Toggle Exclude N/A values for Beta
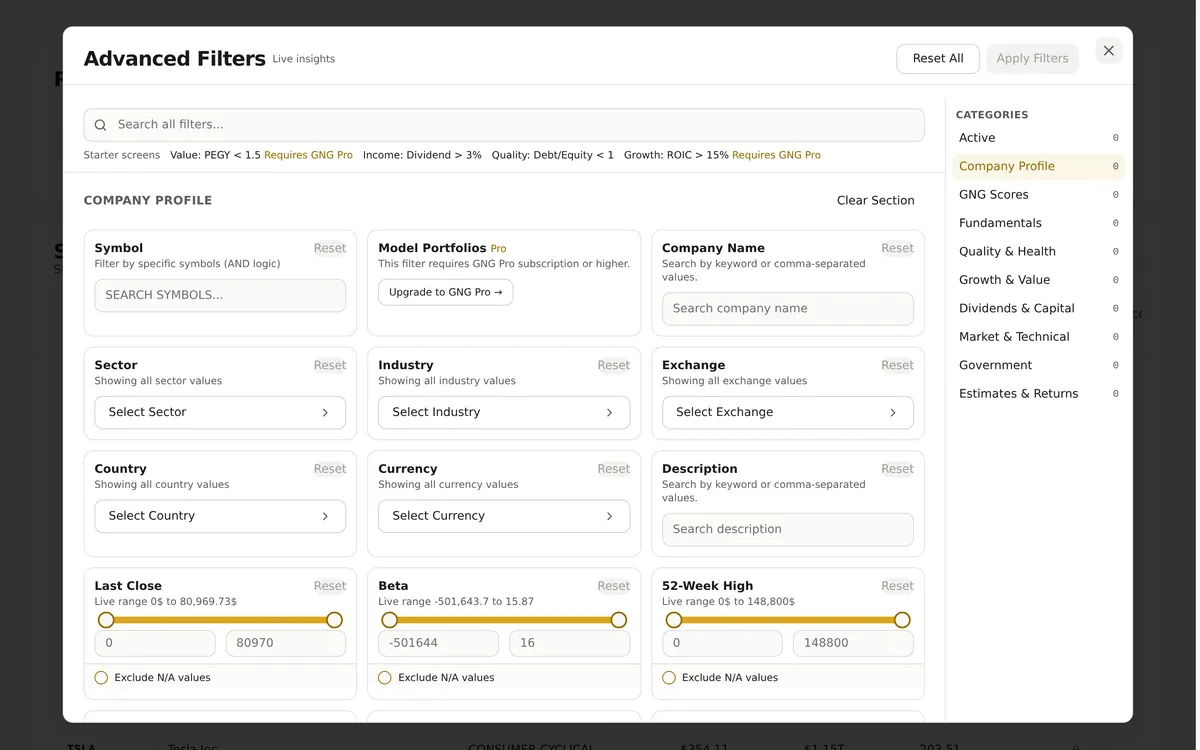 385,678
